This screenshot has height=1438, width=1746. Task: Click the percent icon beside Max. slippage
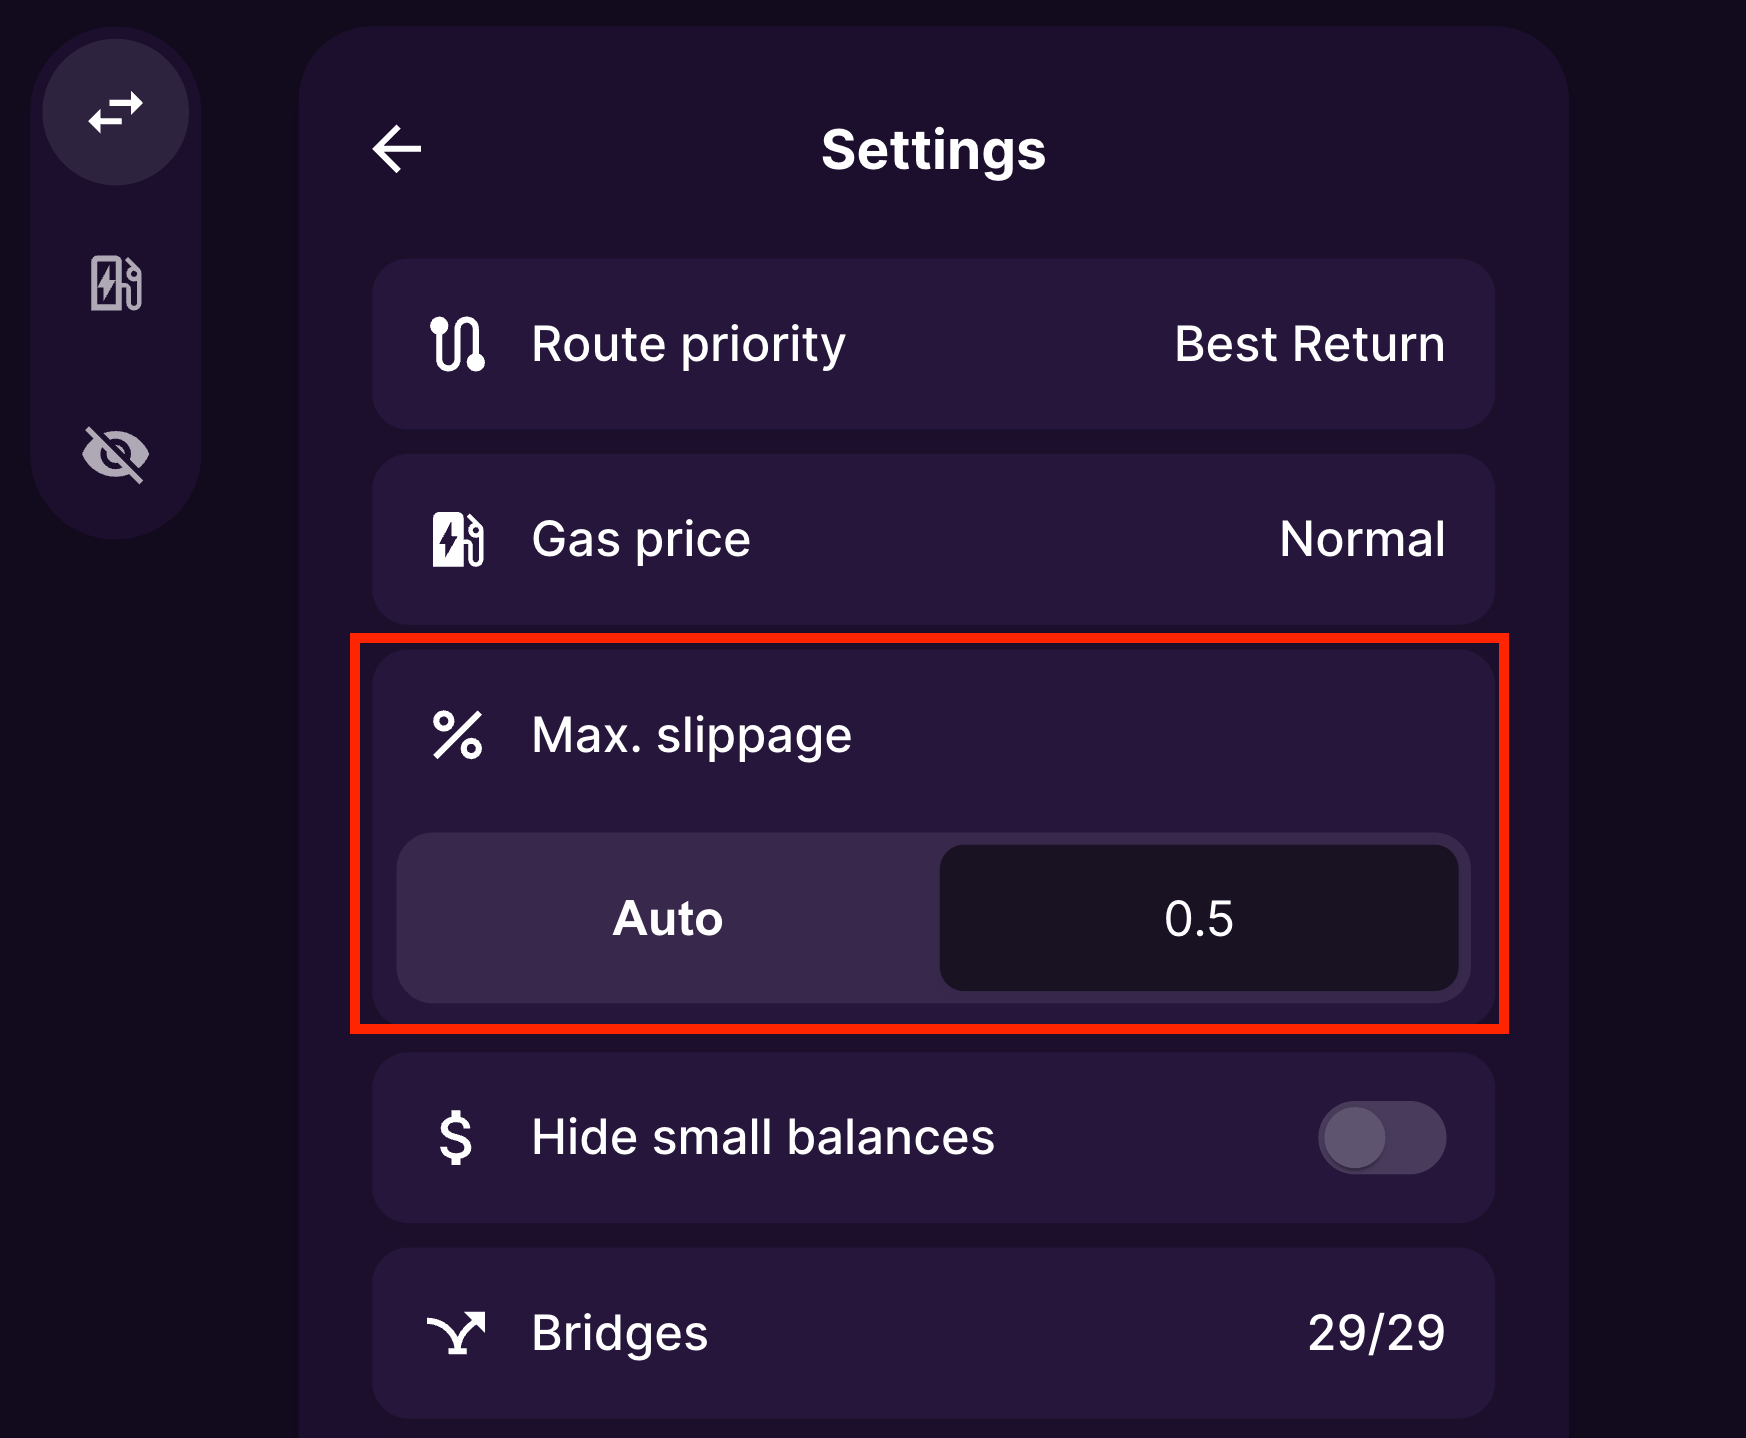(x=458, y=735)
